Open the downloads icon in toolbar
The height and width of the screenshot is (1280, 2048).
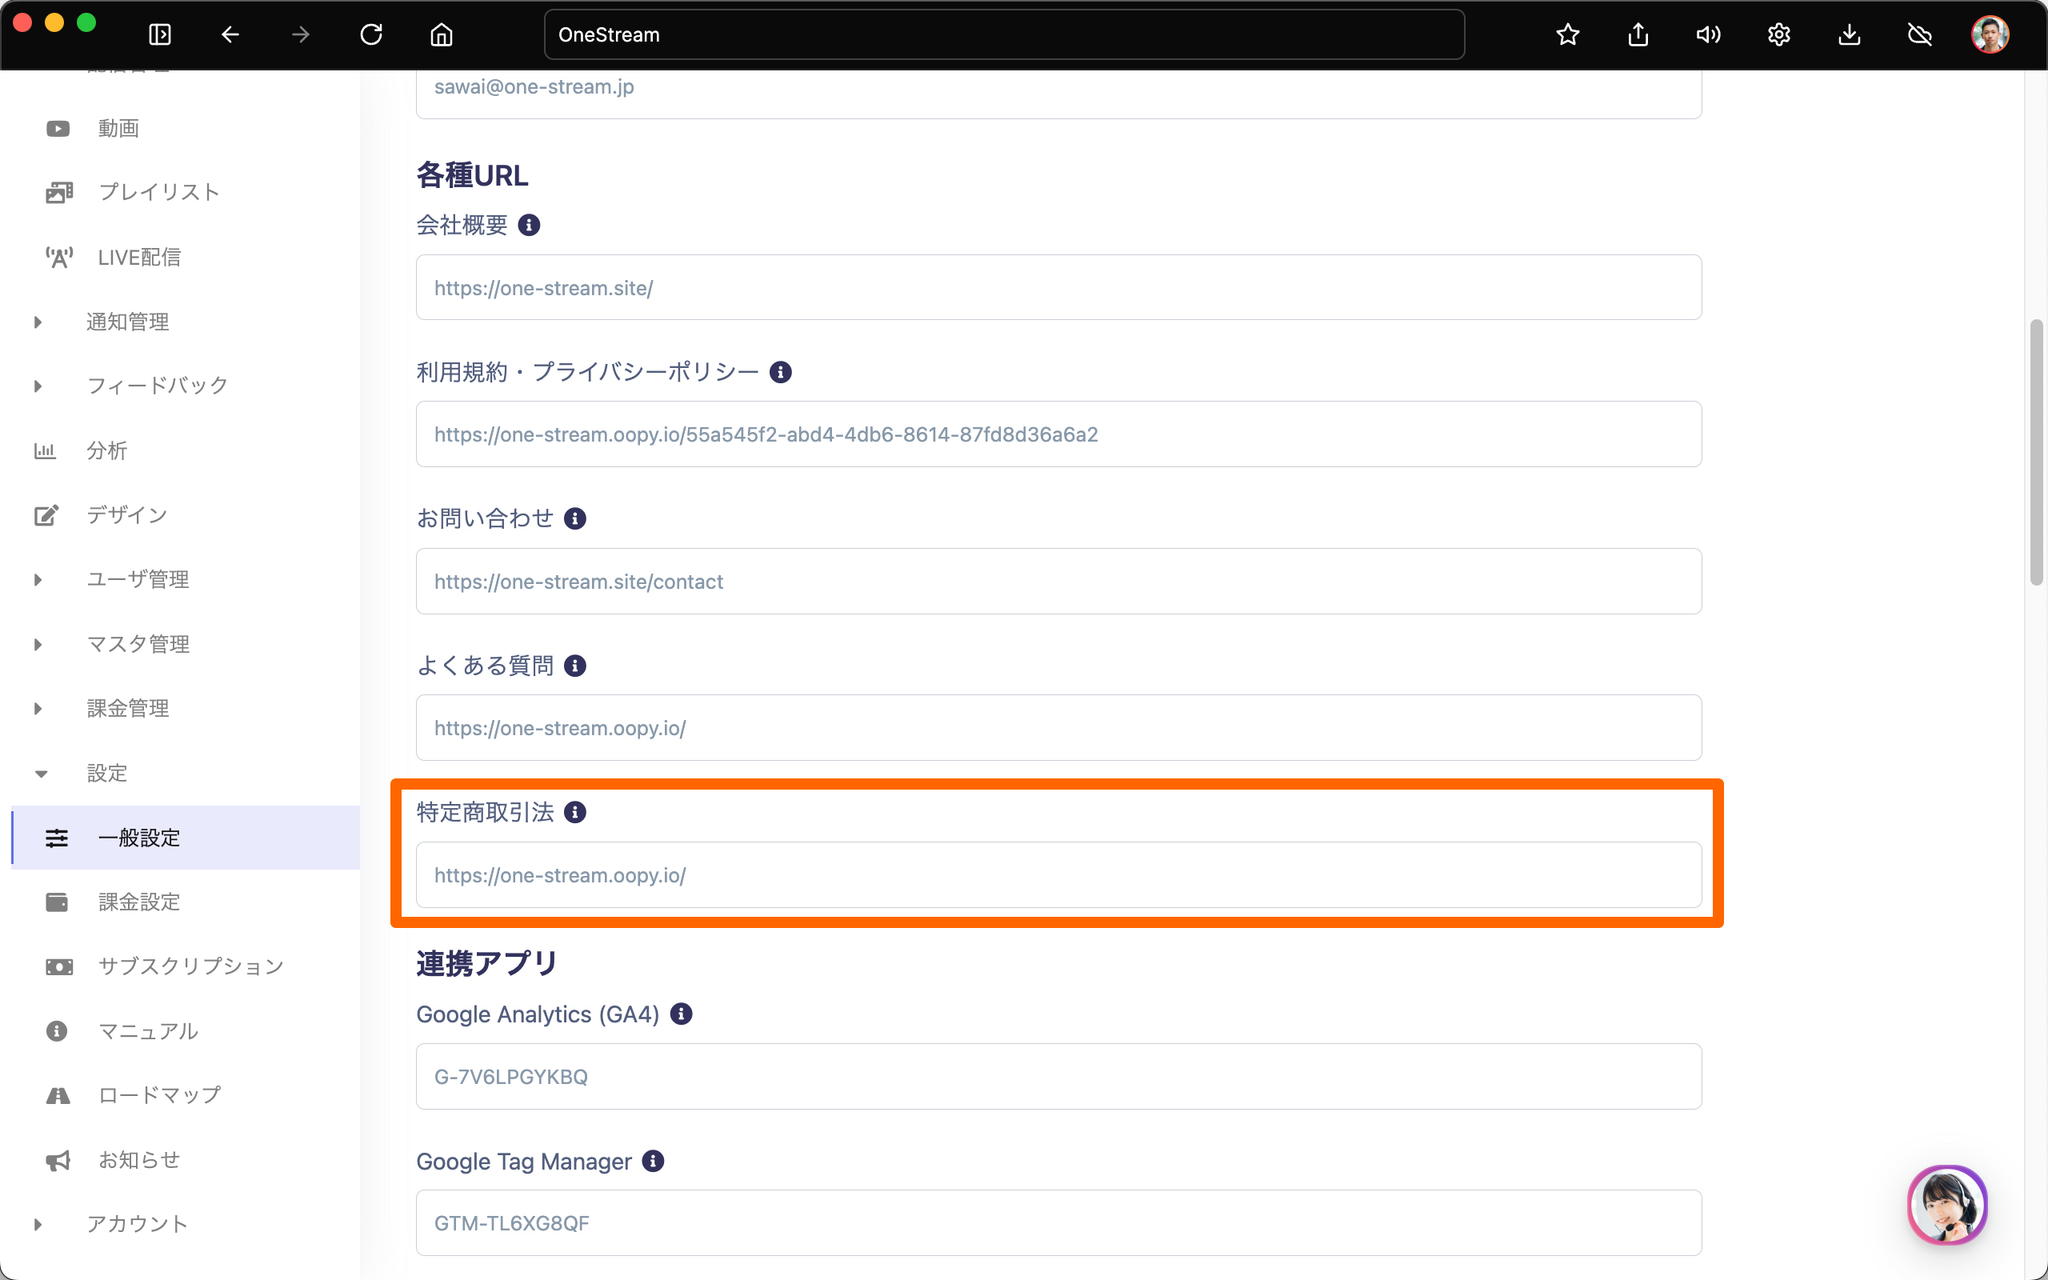[x=1849, y=35]
